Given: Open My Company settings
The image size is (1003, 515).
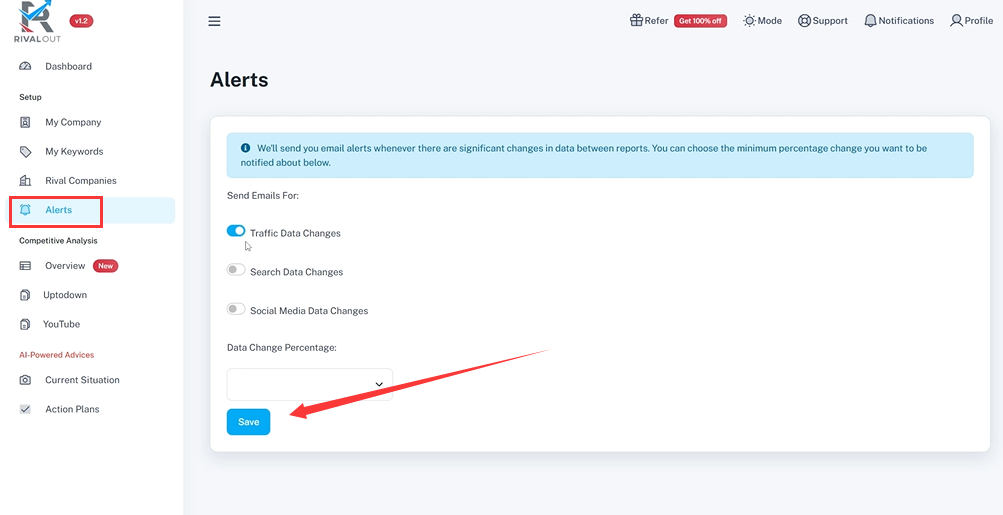Looking at the screenshot, I should pyautogui.click(x=73, y=122).
